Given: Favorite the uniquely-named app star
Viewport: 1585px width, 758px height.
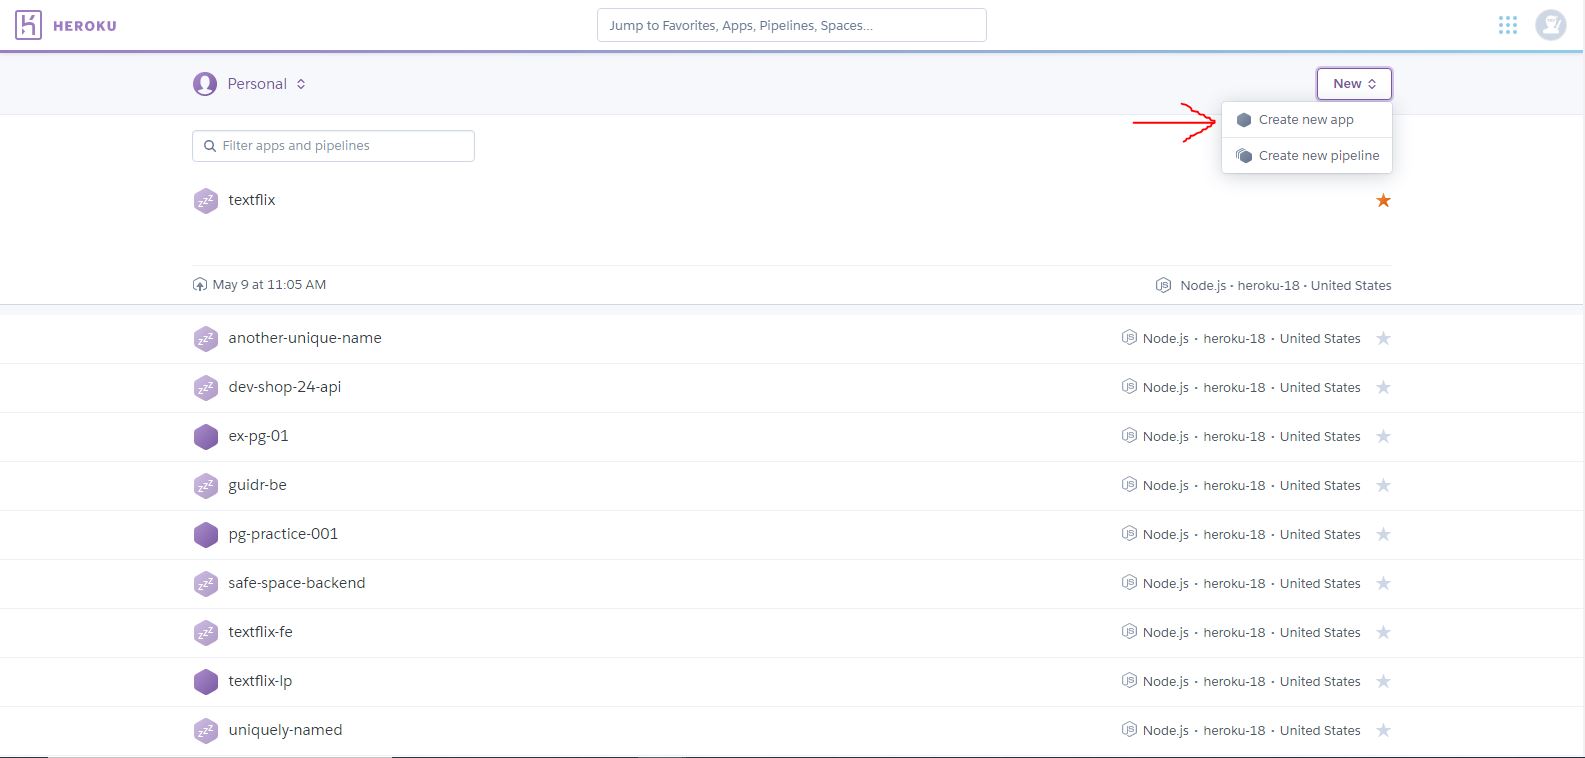Looking at the screenshot, I should (1383, 731).
